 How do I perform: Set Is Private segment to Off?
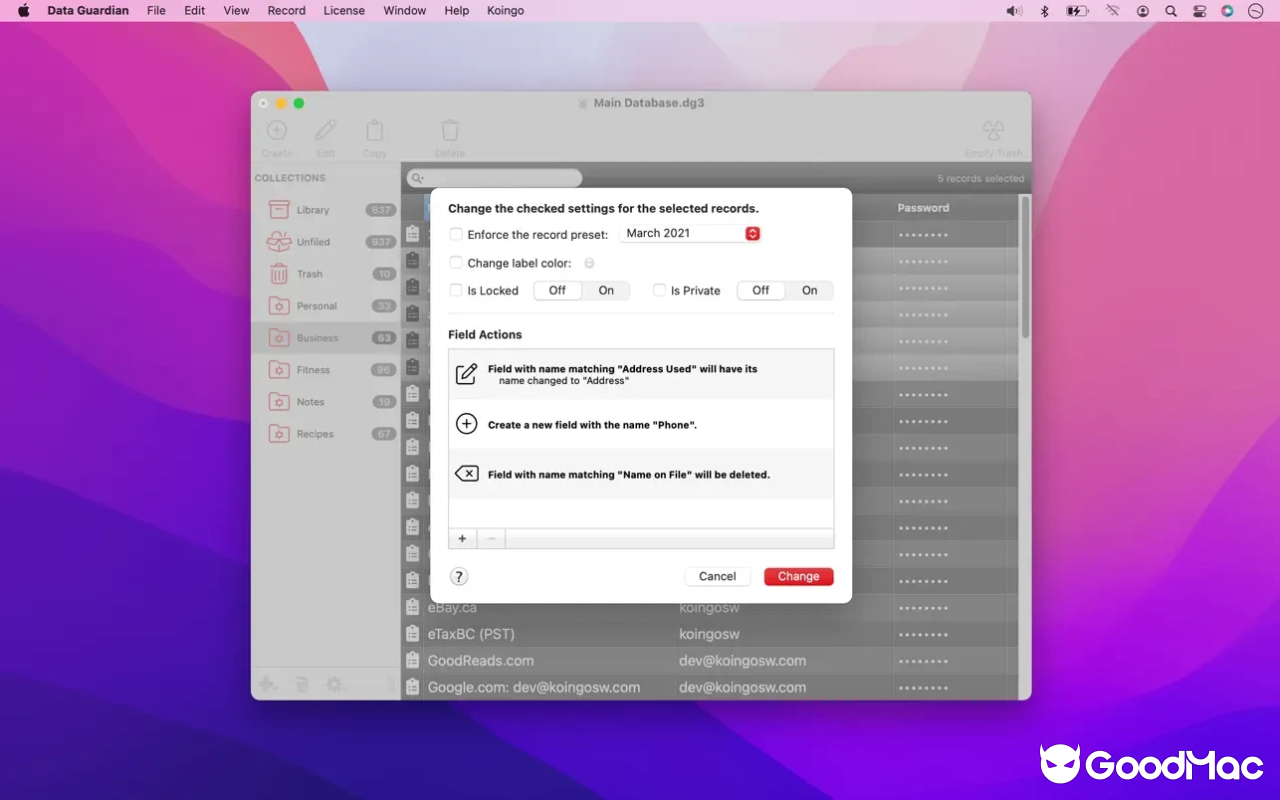coord(761,291)
